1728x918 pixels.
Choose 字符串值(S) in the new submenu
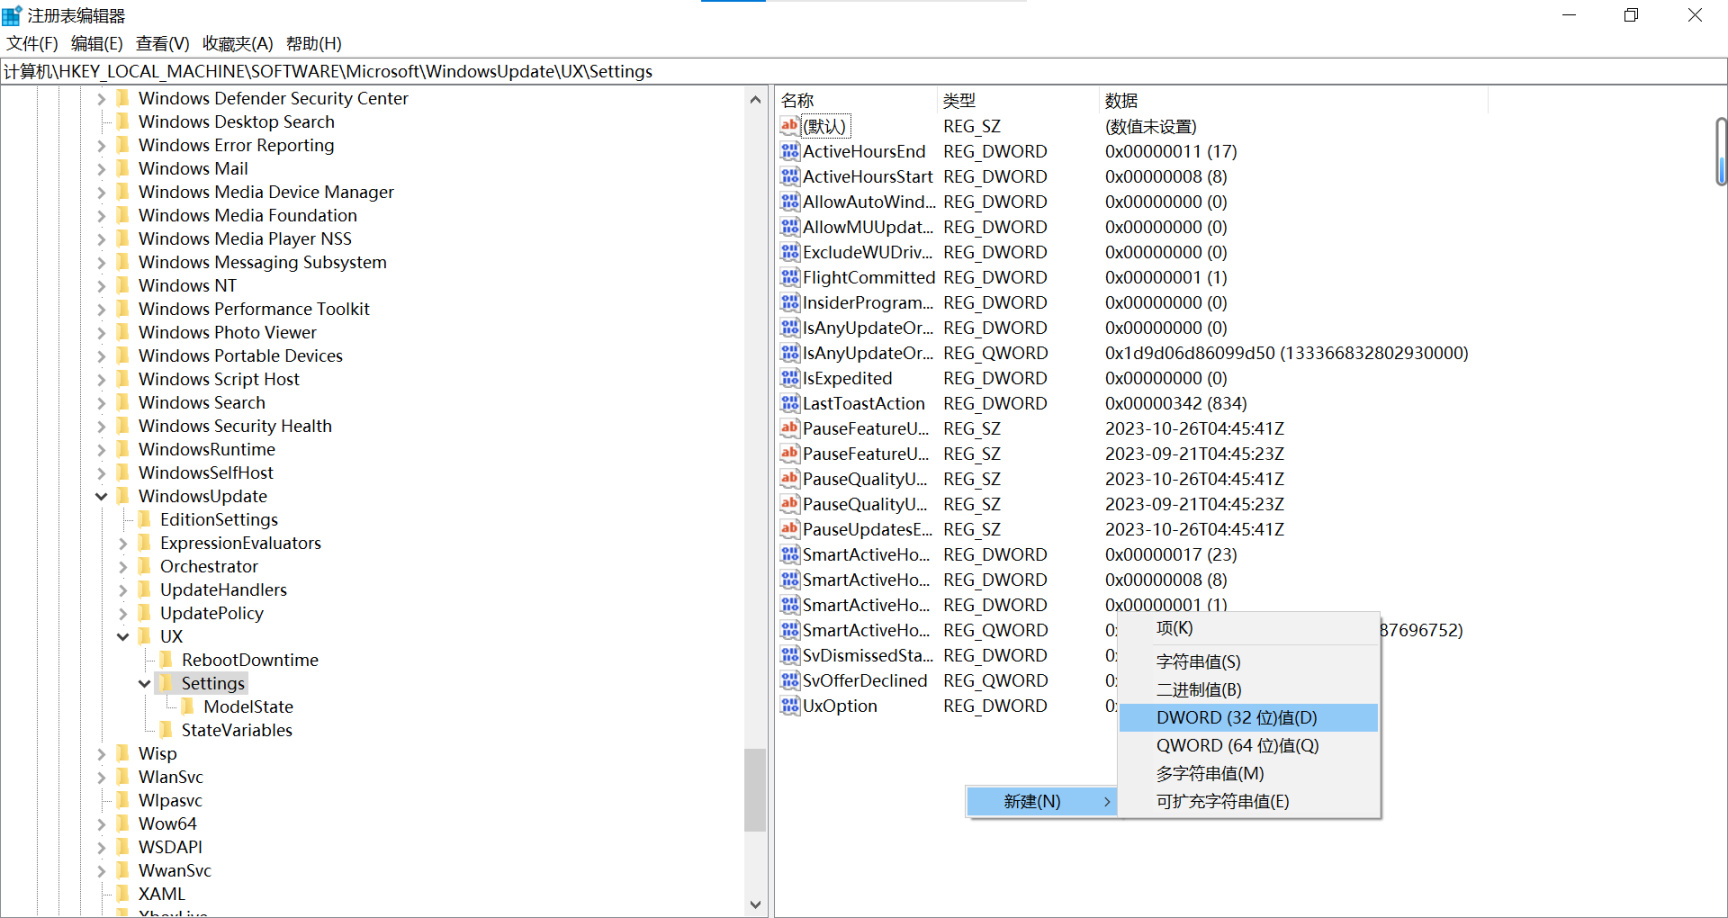(1249, 662)
